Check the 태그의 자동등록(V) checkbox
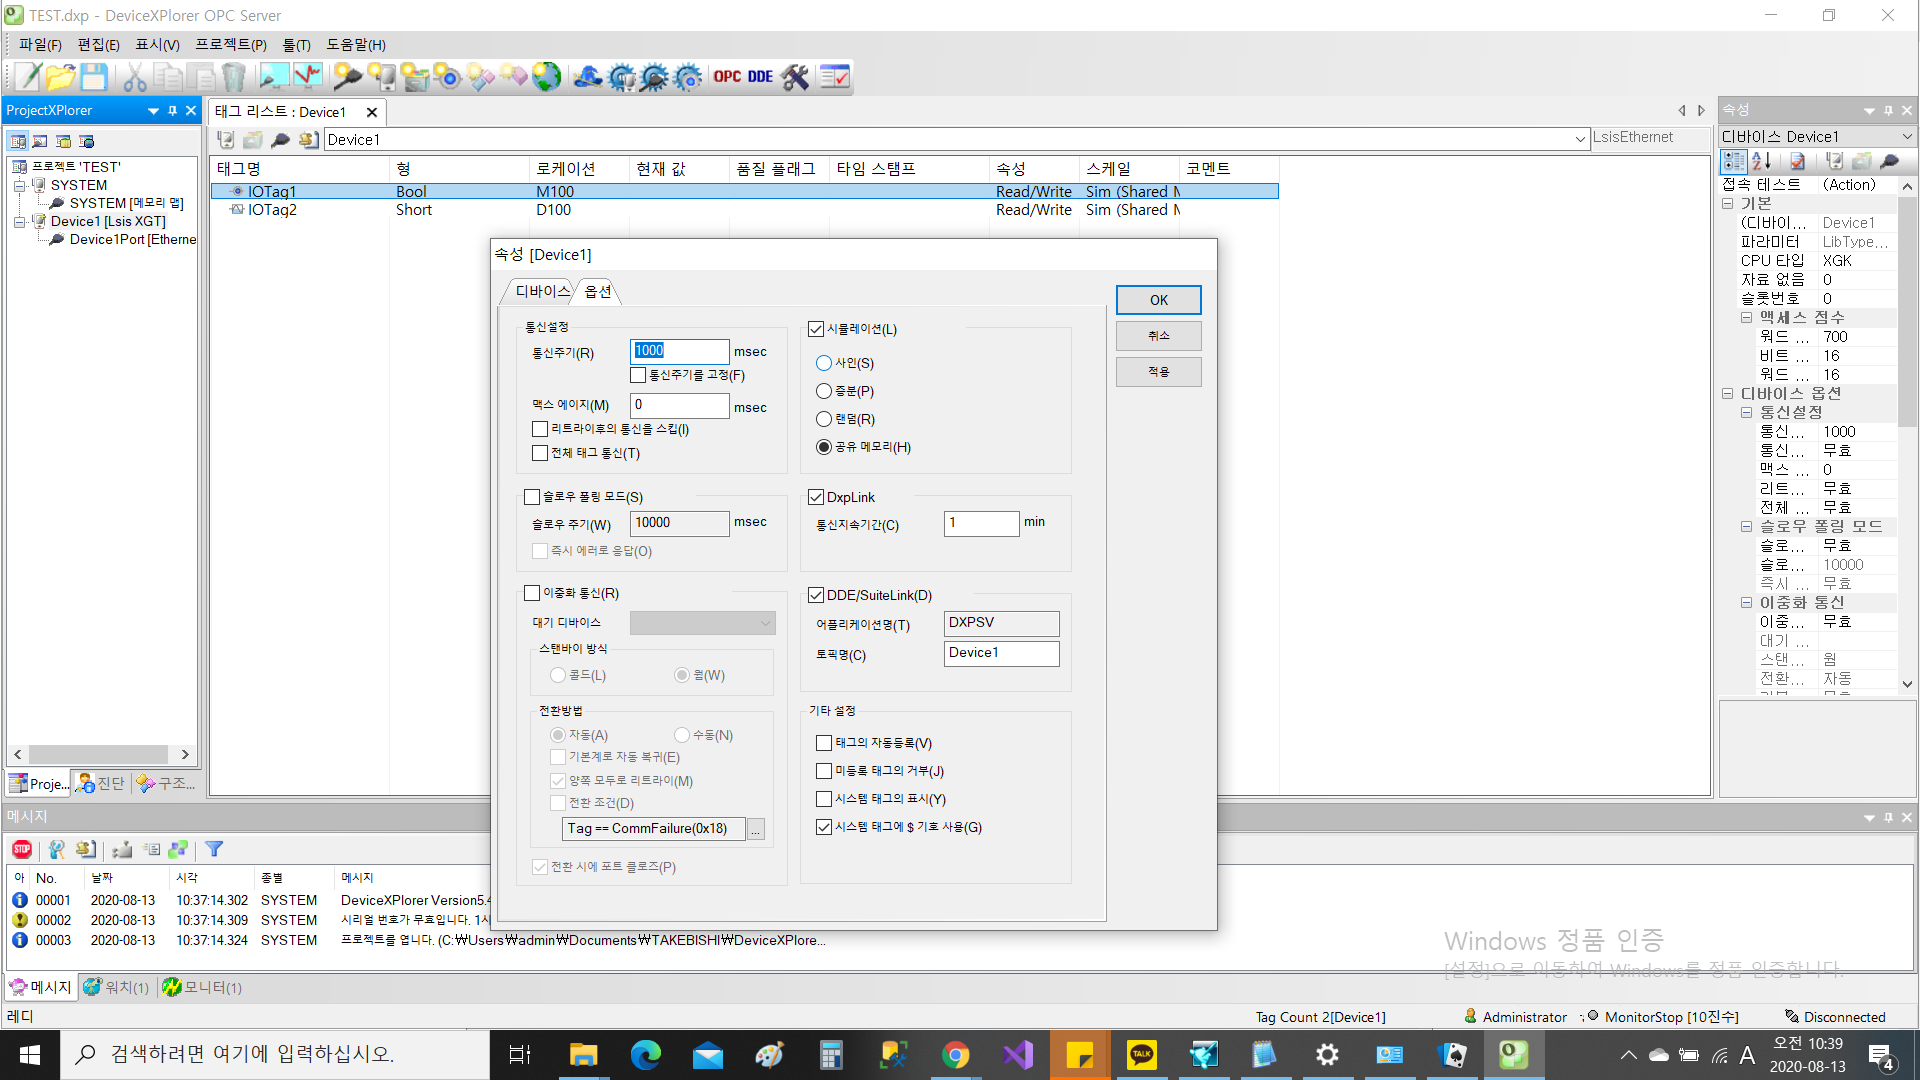Image resolution: width=1920 pixels, height=1080 pixels. click(x=824, y=743)
